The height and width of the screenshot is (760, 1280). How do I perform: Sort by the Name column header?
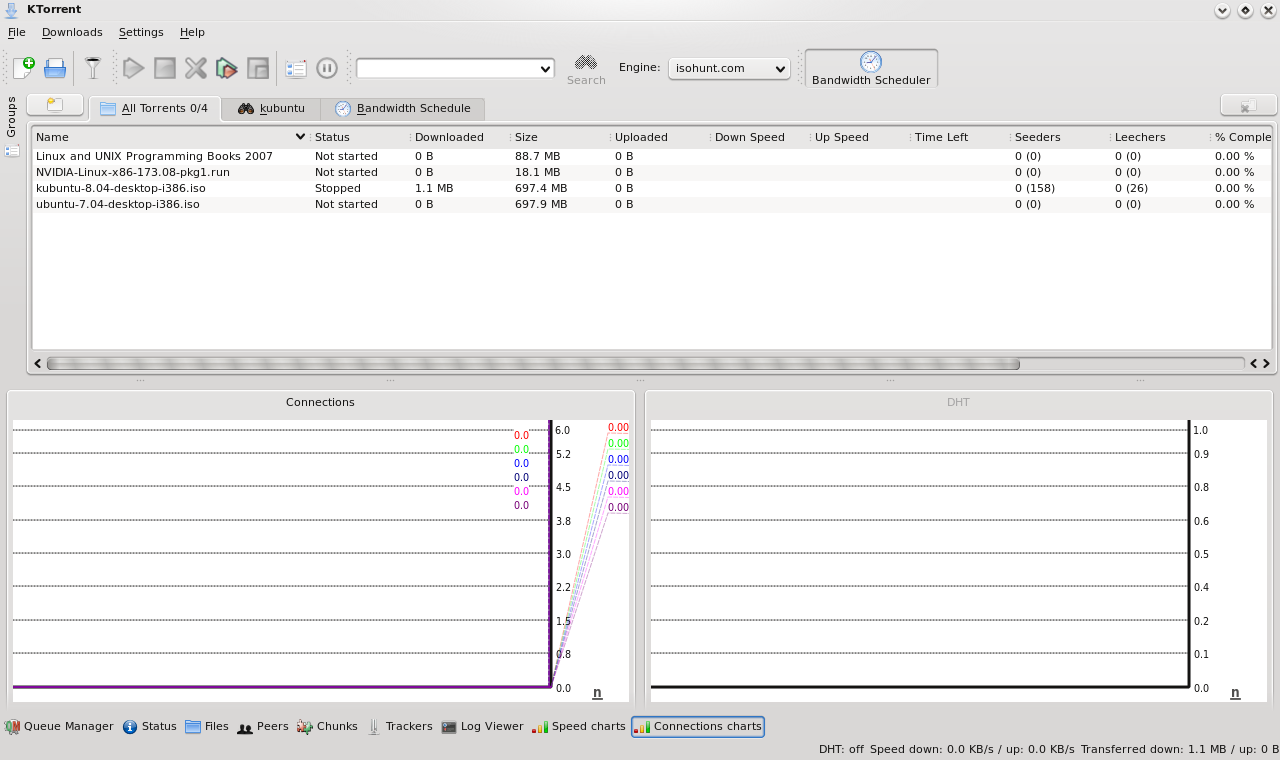(x=170, y=137)
